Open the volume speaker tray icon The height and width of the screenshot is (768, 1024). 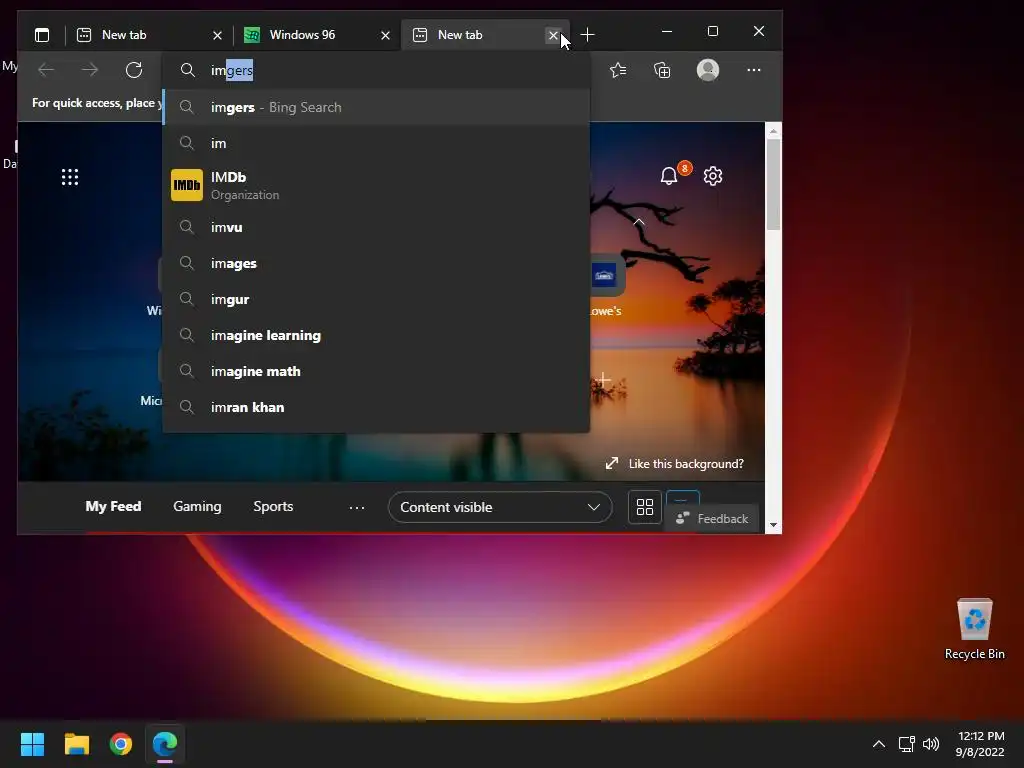tap(931, 744)
